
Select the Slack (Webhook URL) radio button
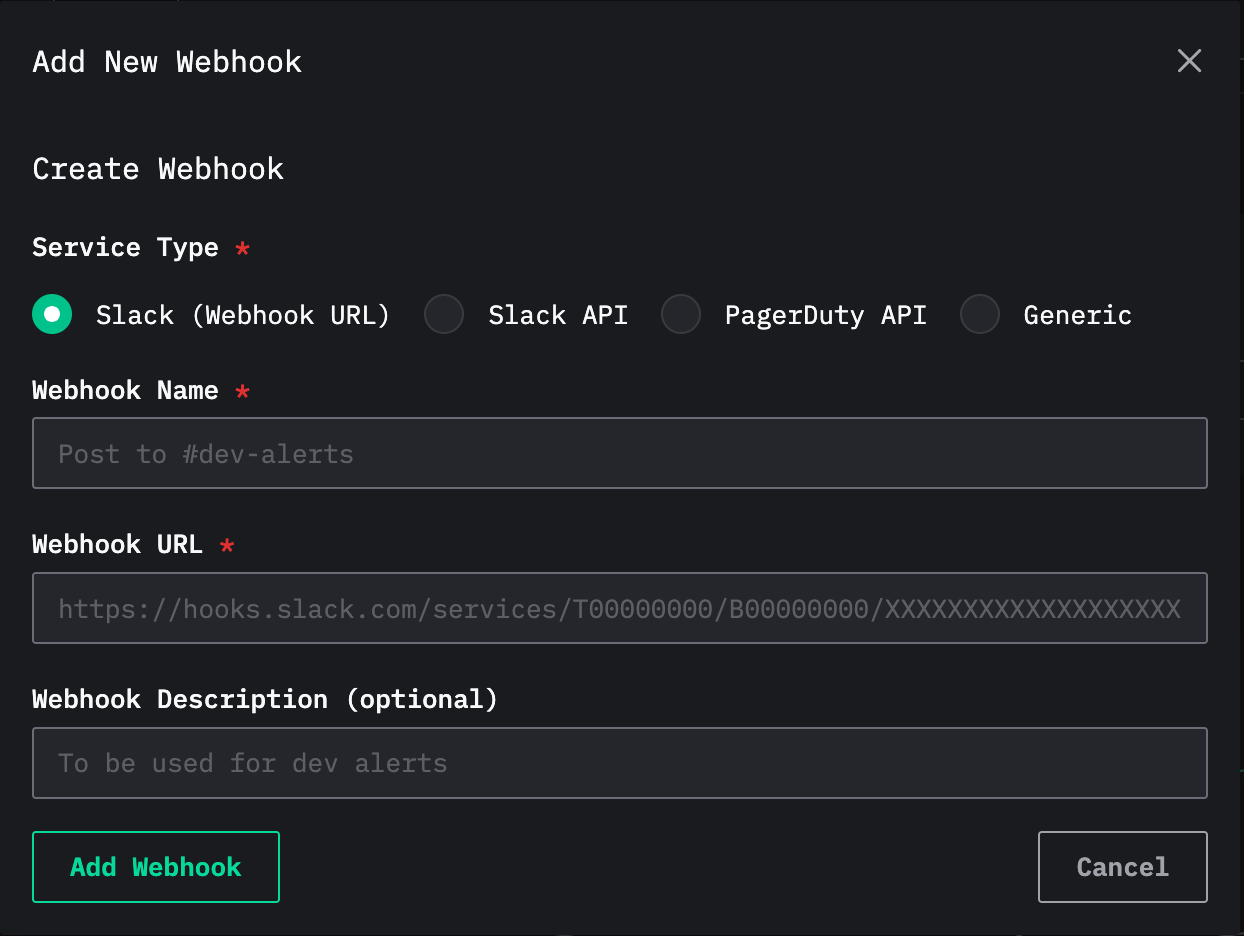click(x=52, y=314)
